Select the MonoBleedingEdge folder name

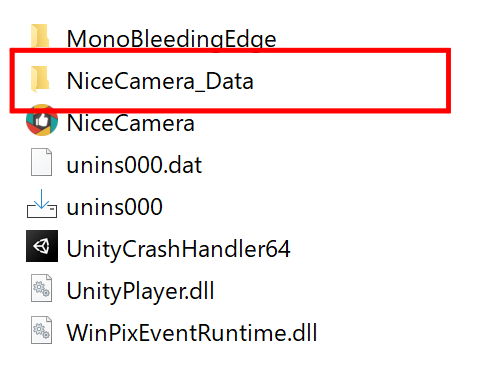click(x=171, y=39)
